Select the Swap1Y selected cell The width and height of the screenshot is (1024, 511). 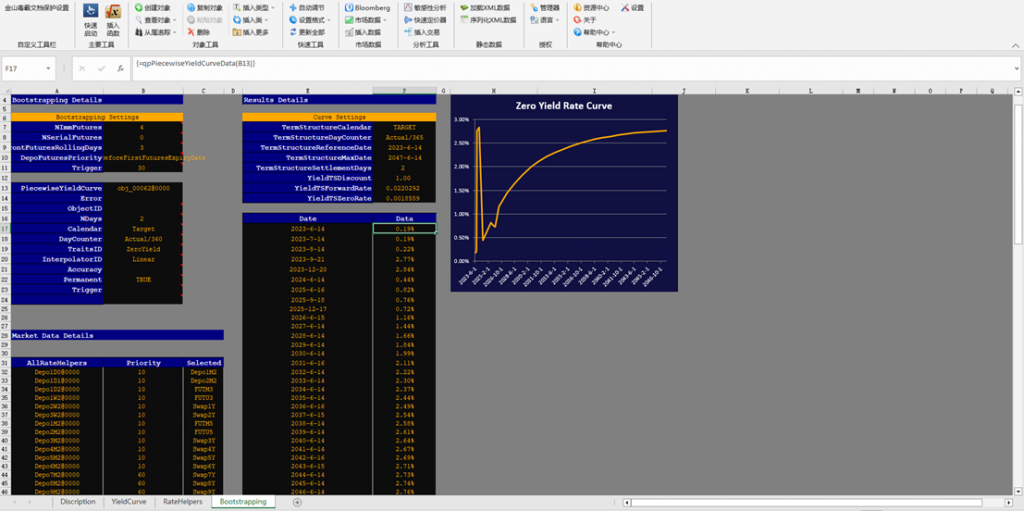(x=204, y=407)
